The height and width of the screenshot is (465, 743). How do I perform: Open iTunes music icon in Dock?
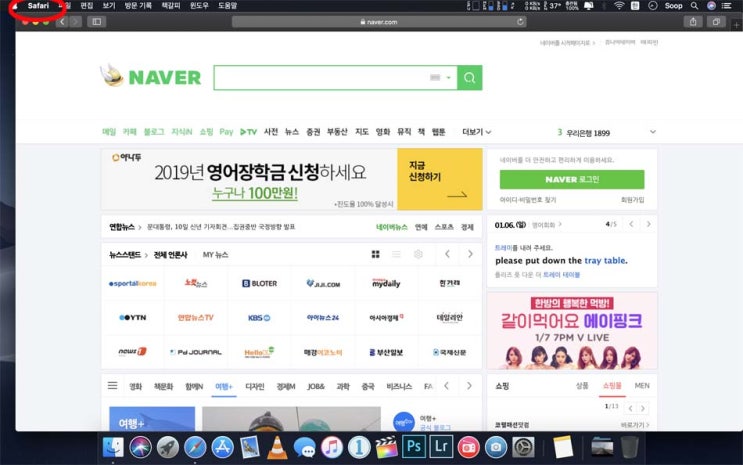tap(332, 447)
